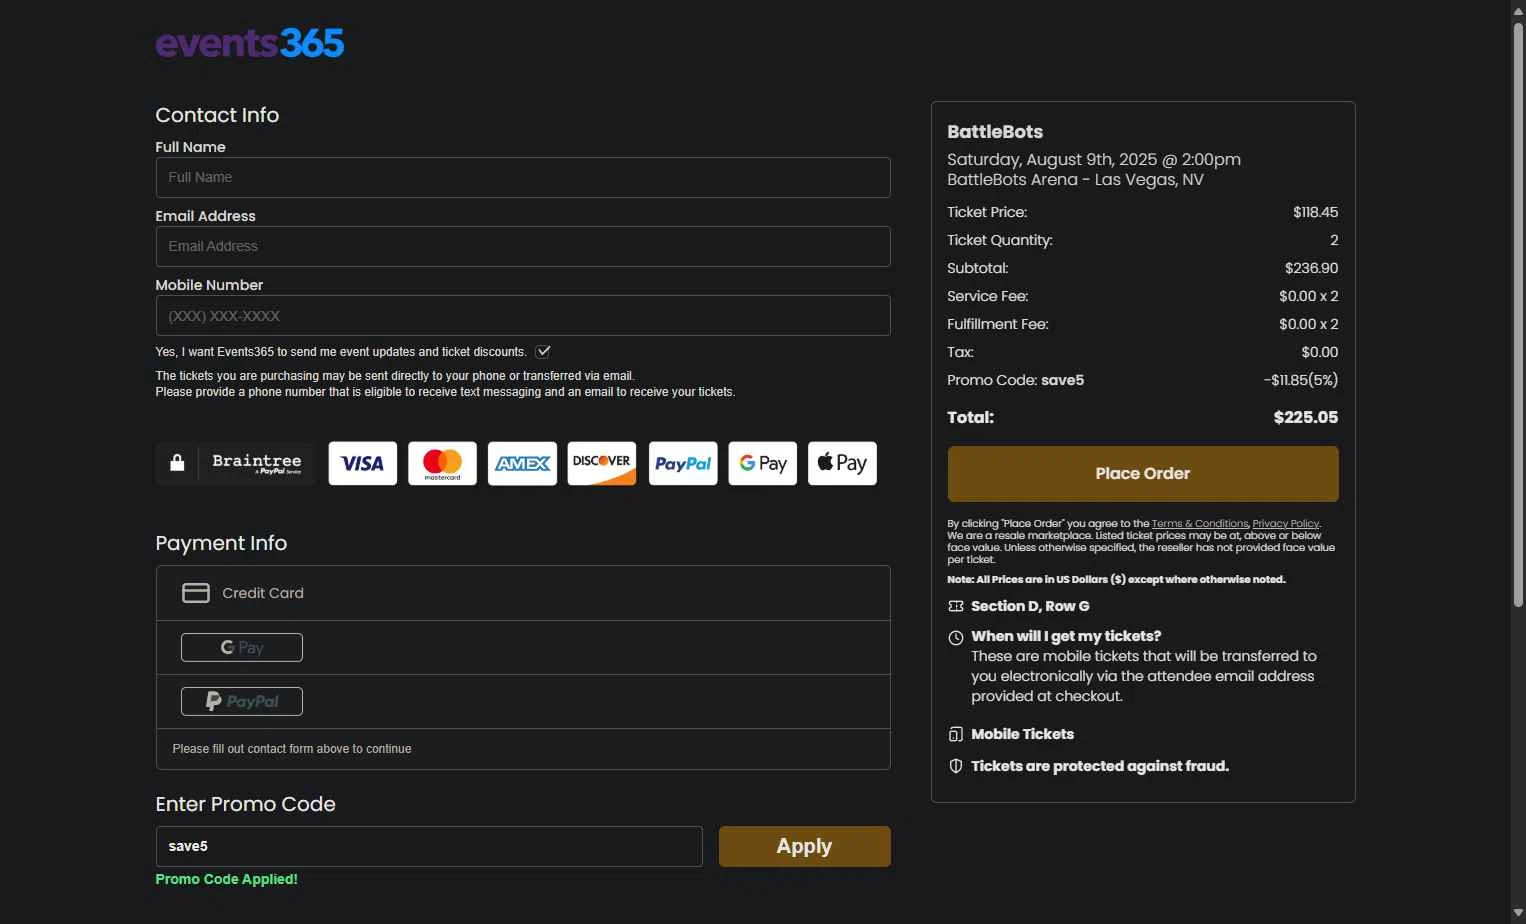Click the PayPal logo in accepted payments
1526x924 pixels.
(683, 463)
